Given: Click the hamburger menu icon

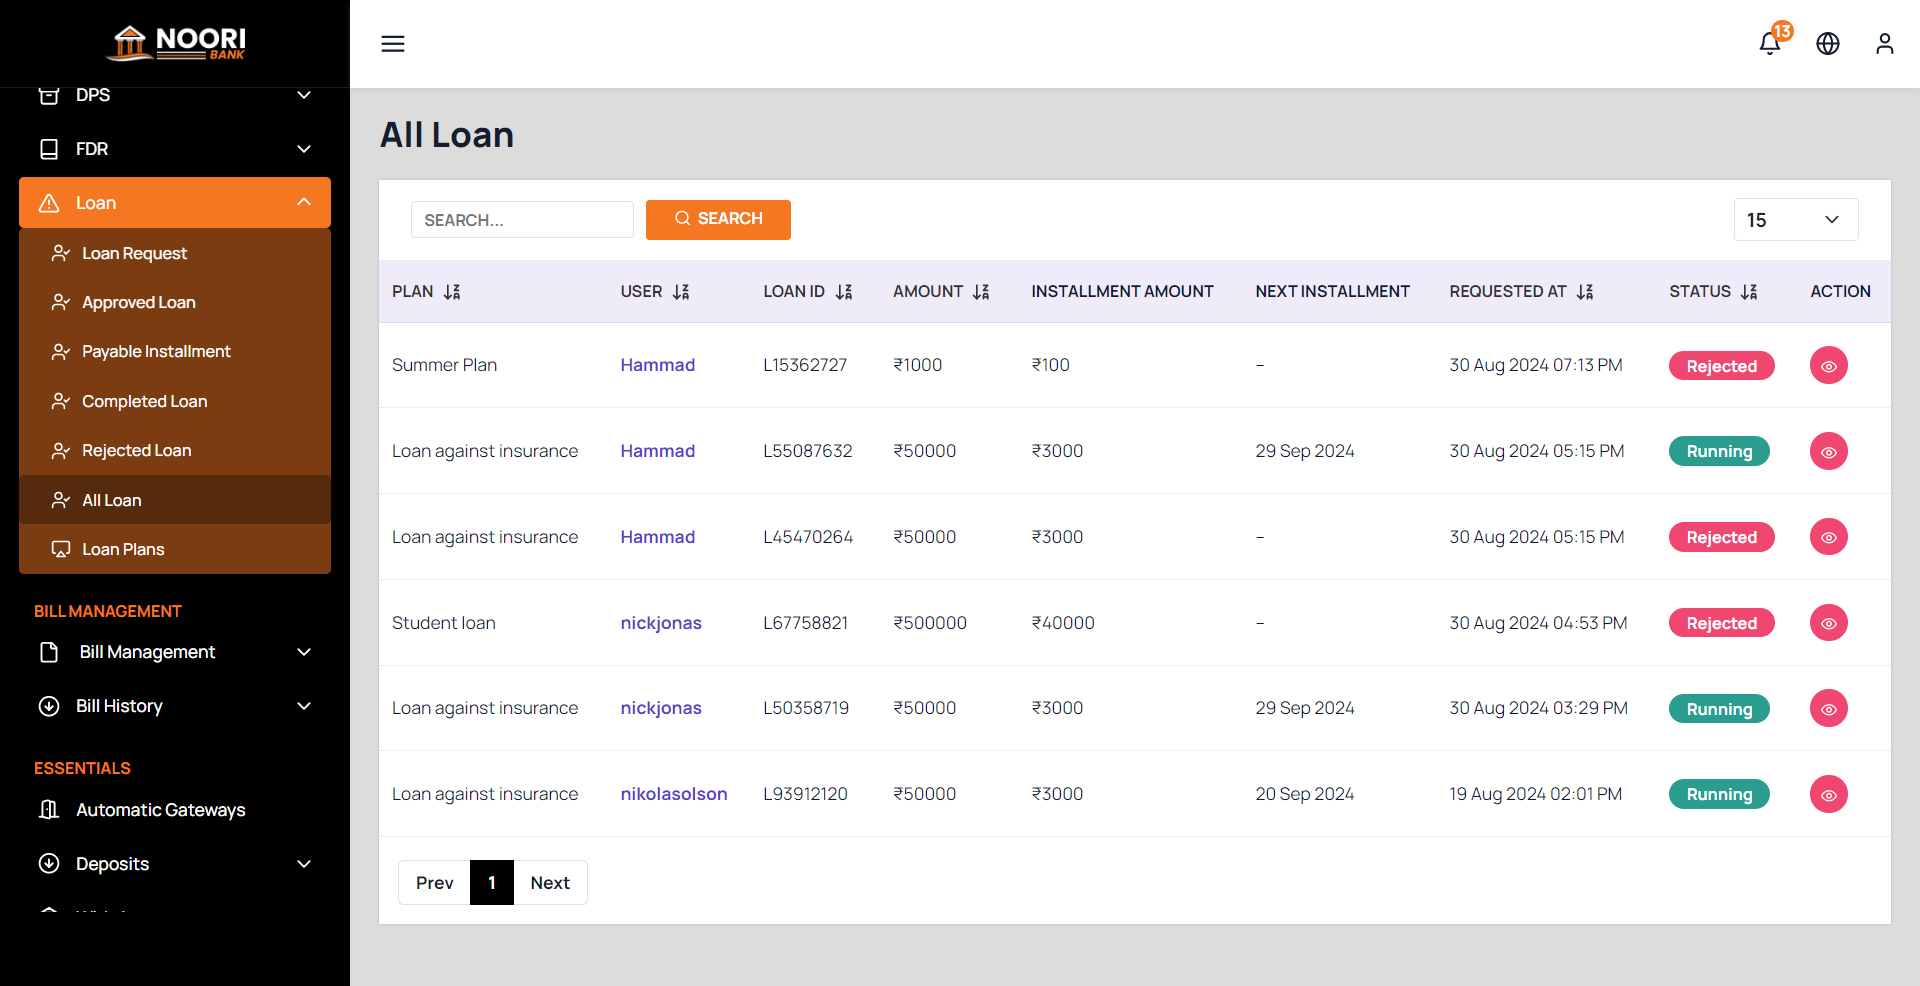Looking at the screenshot, I should 392,44.
